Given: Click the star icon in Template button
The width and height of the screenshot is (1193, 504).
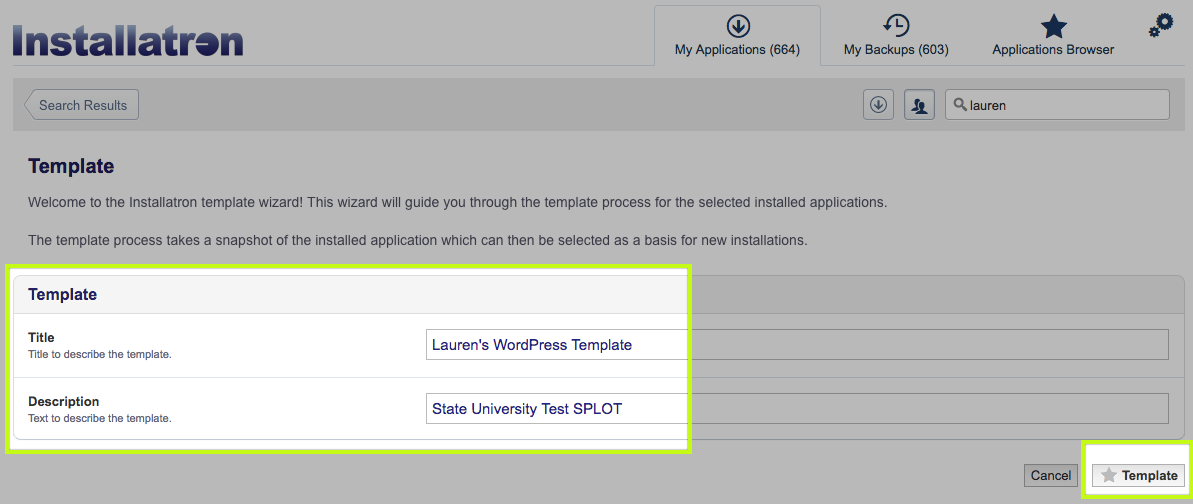Looking at the screenshot, I should click(x=1109, y=475).
